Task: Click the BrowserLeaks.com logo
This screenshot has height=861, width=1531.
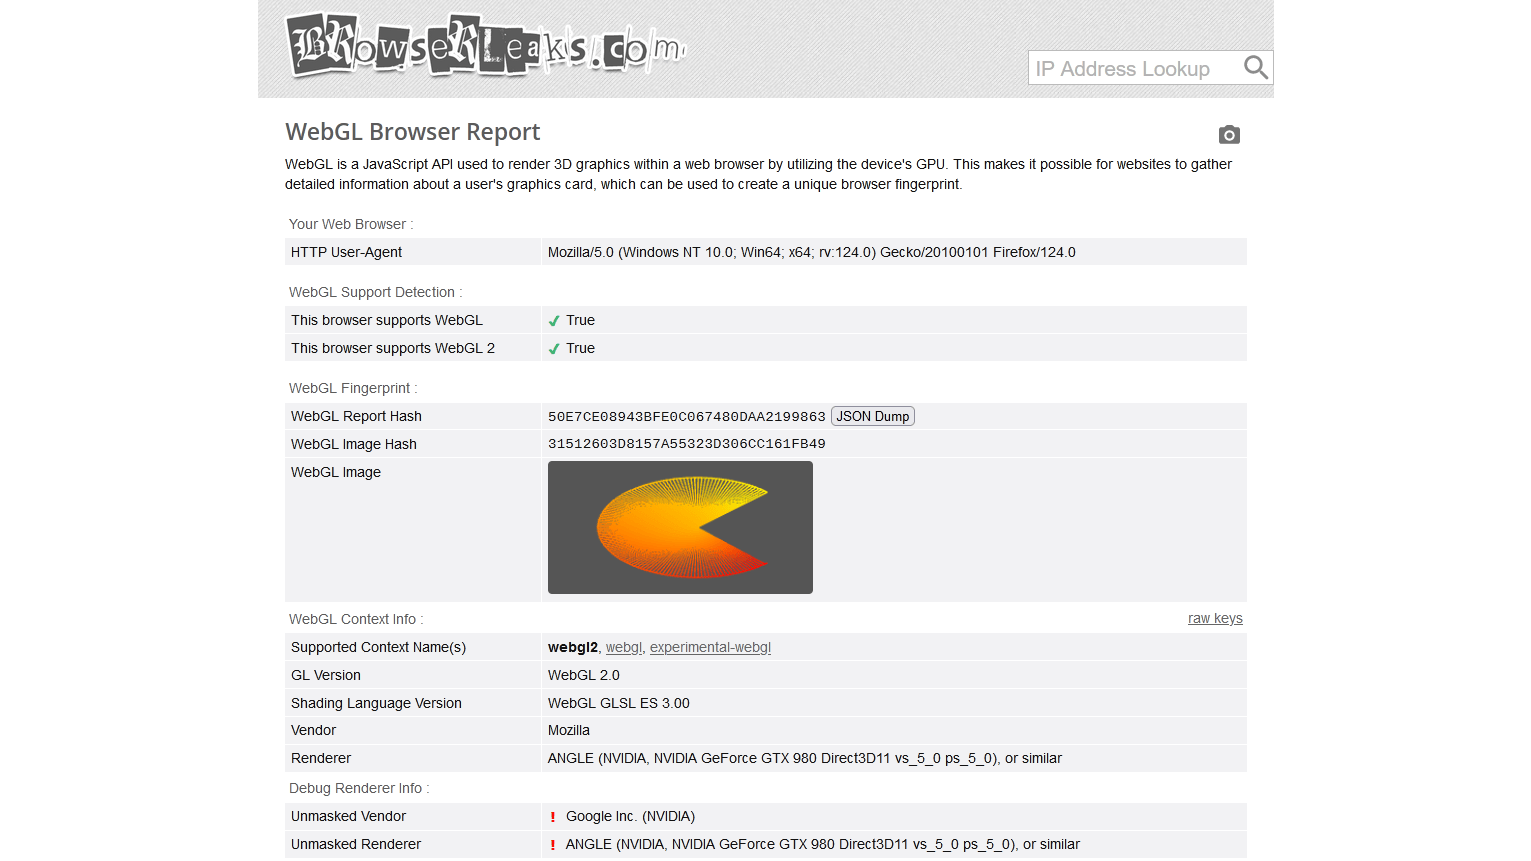Action: tap(485, 45)
